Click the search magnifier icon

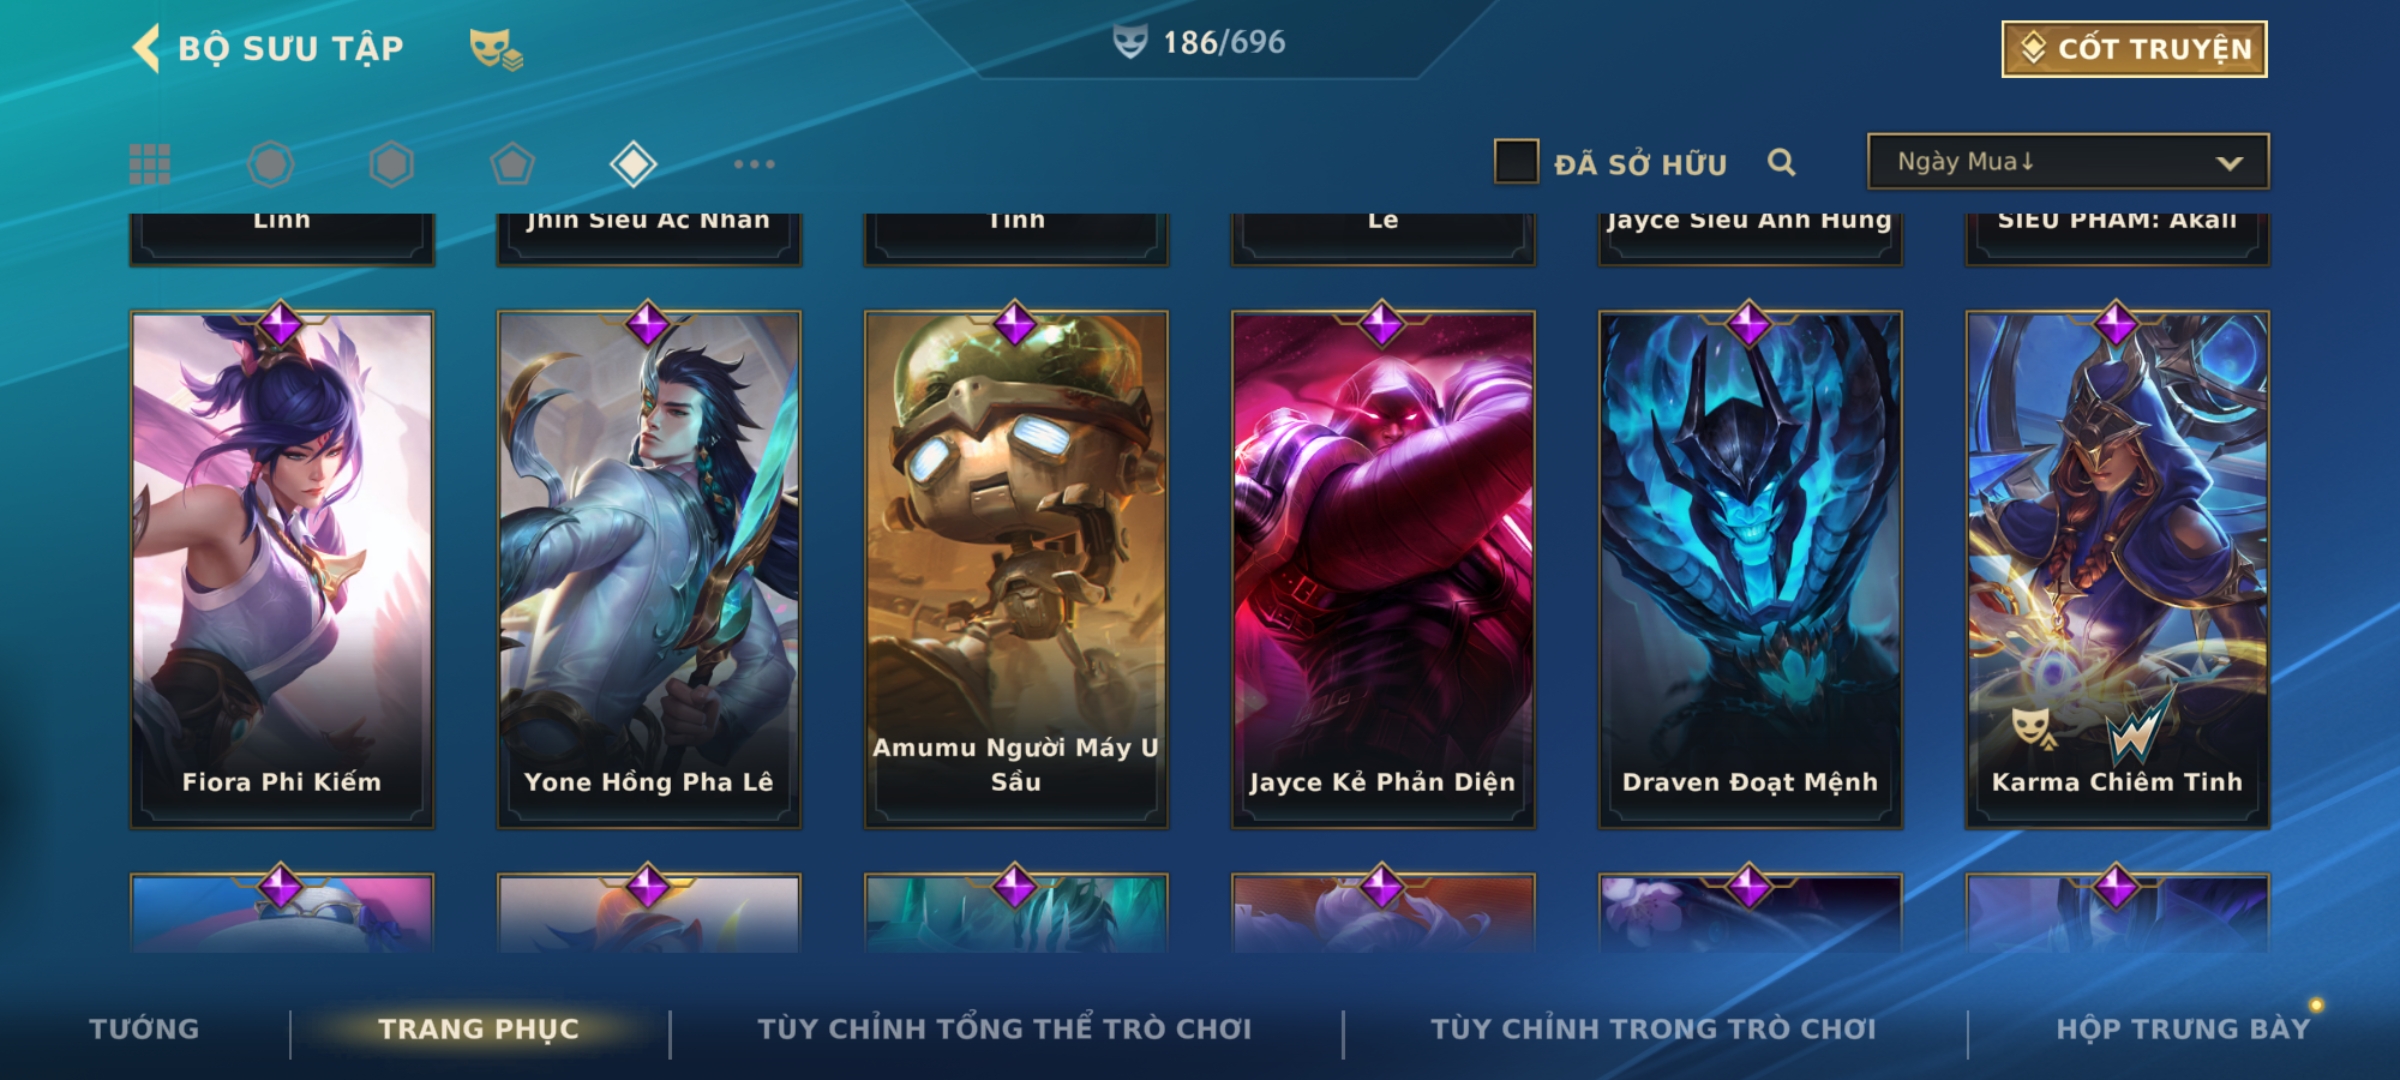coord(1781,162)
